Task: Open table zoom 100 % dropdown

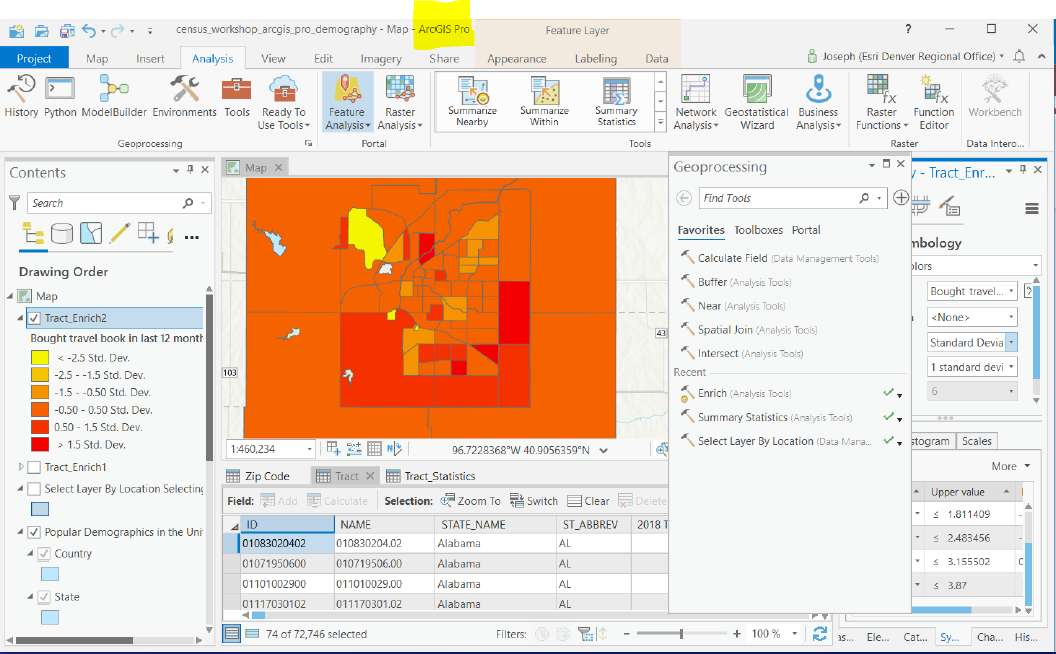Action: (795, 634)
